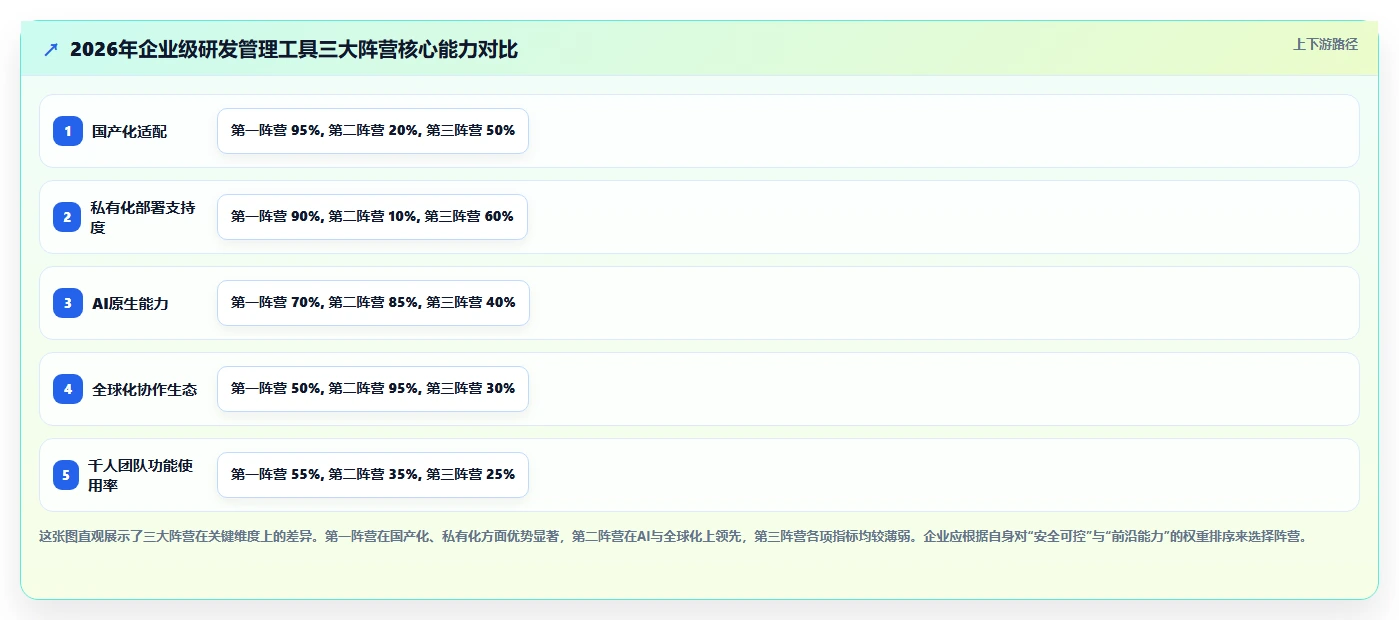
Task: Click value box 第一阵营 50%, 第二阵营 95%, 第三阵营 30%
Action: (x=373, y=389)
